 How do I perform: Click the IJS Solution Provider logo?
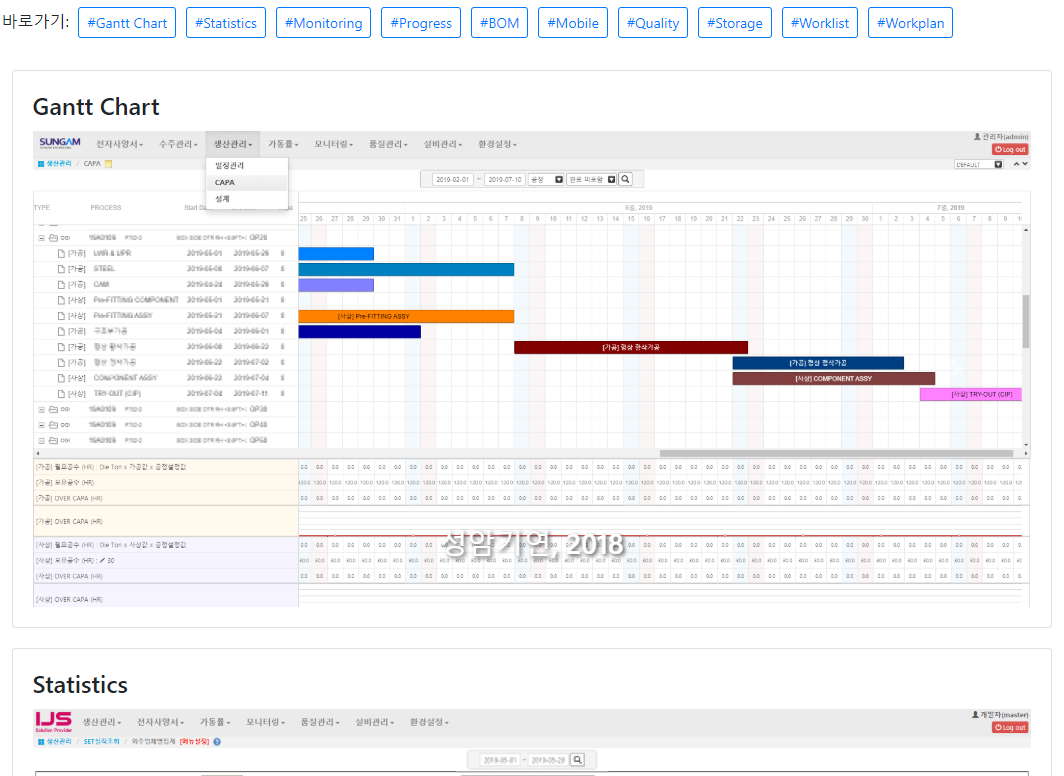[53, 722]
